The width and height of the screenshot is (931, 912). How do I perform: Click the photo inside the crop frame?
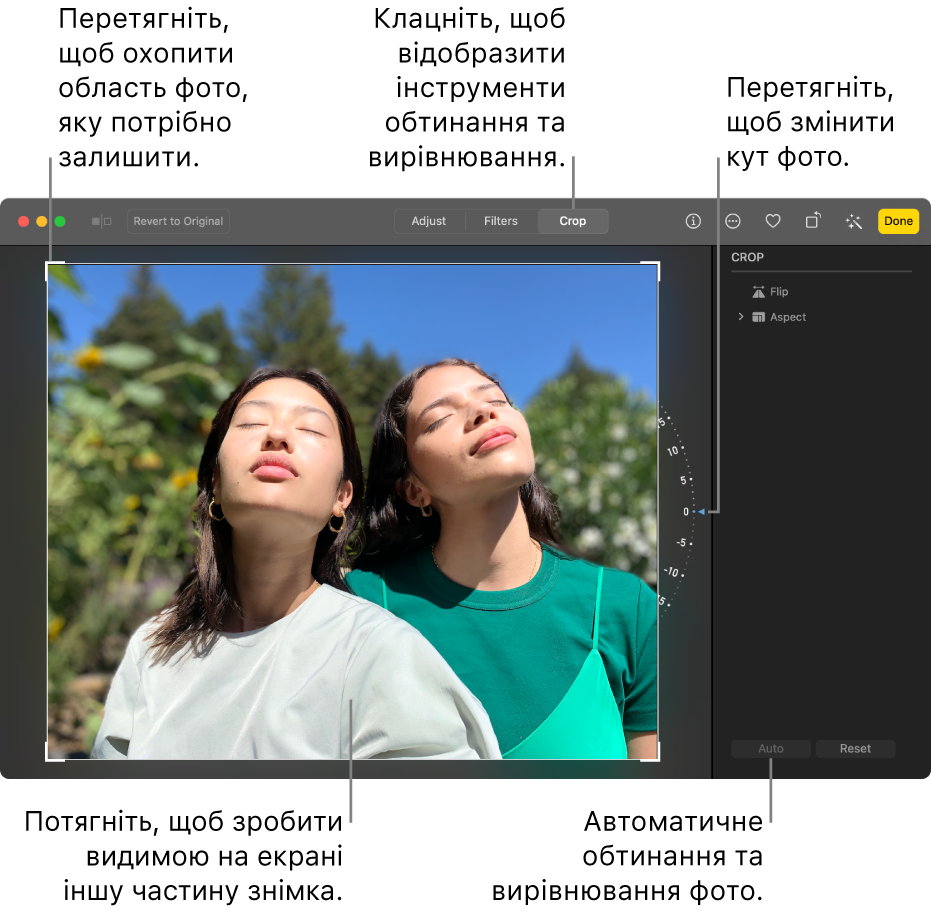(x=353, y=512)
